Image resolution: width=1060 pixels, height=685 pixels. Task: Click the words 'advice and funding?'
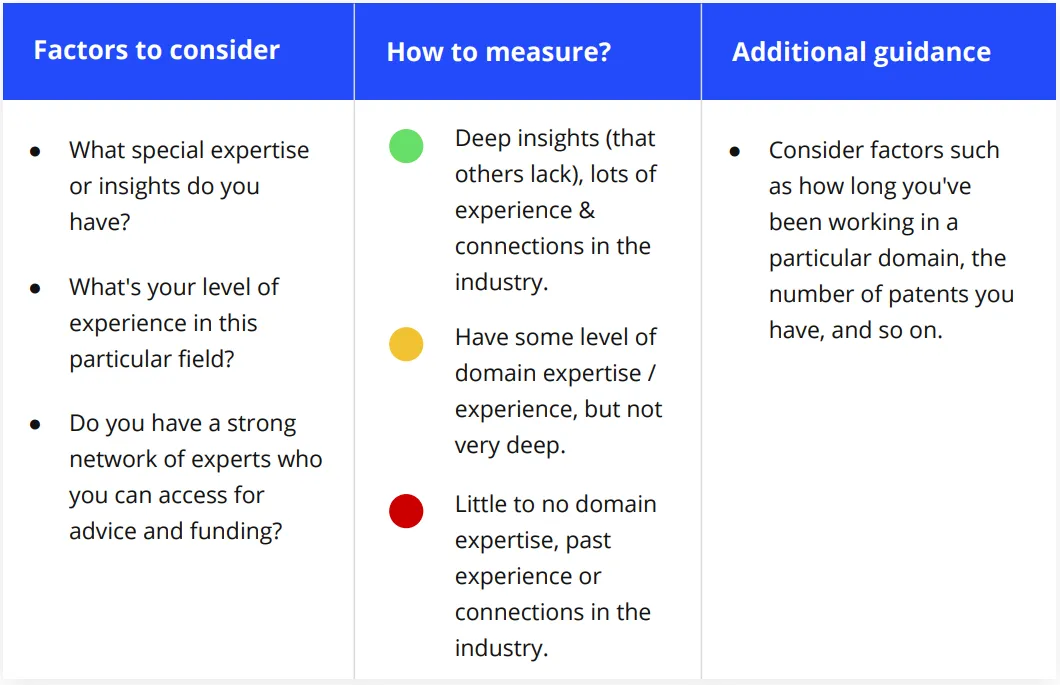pos(176,531)
